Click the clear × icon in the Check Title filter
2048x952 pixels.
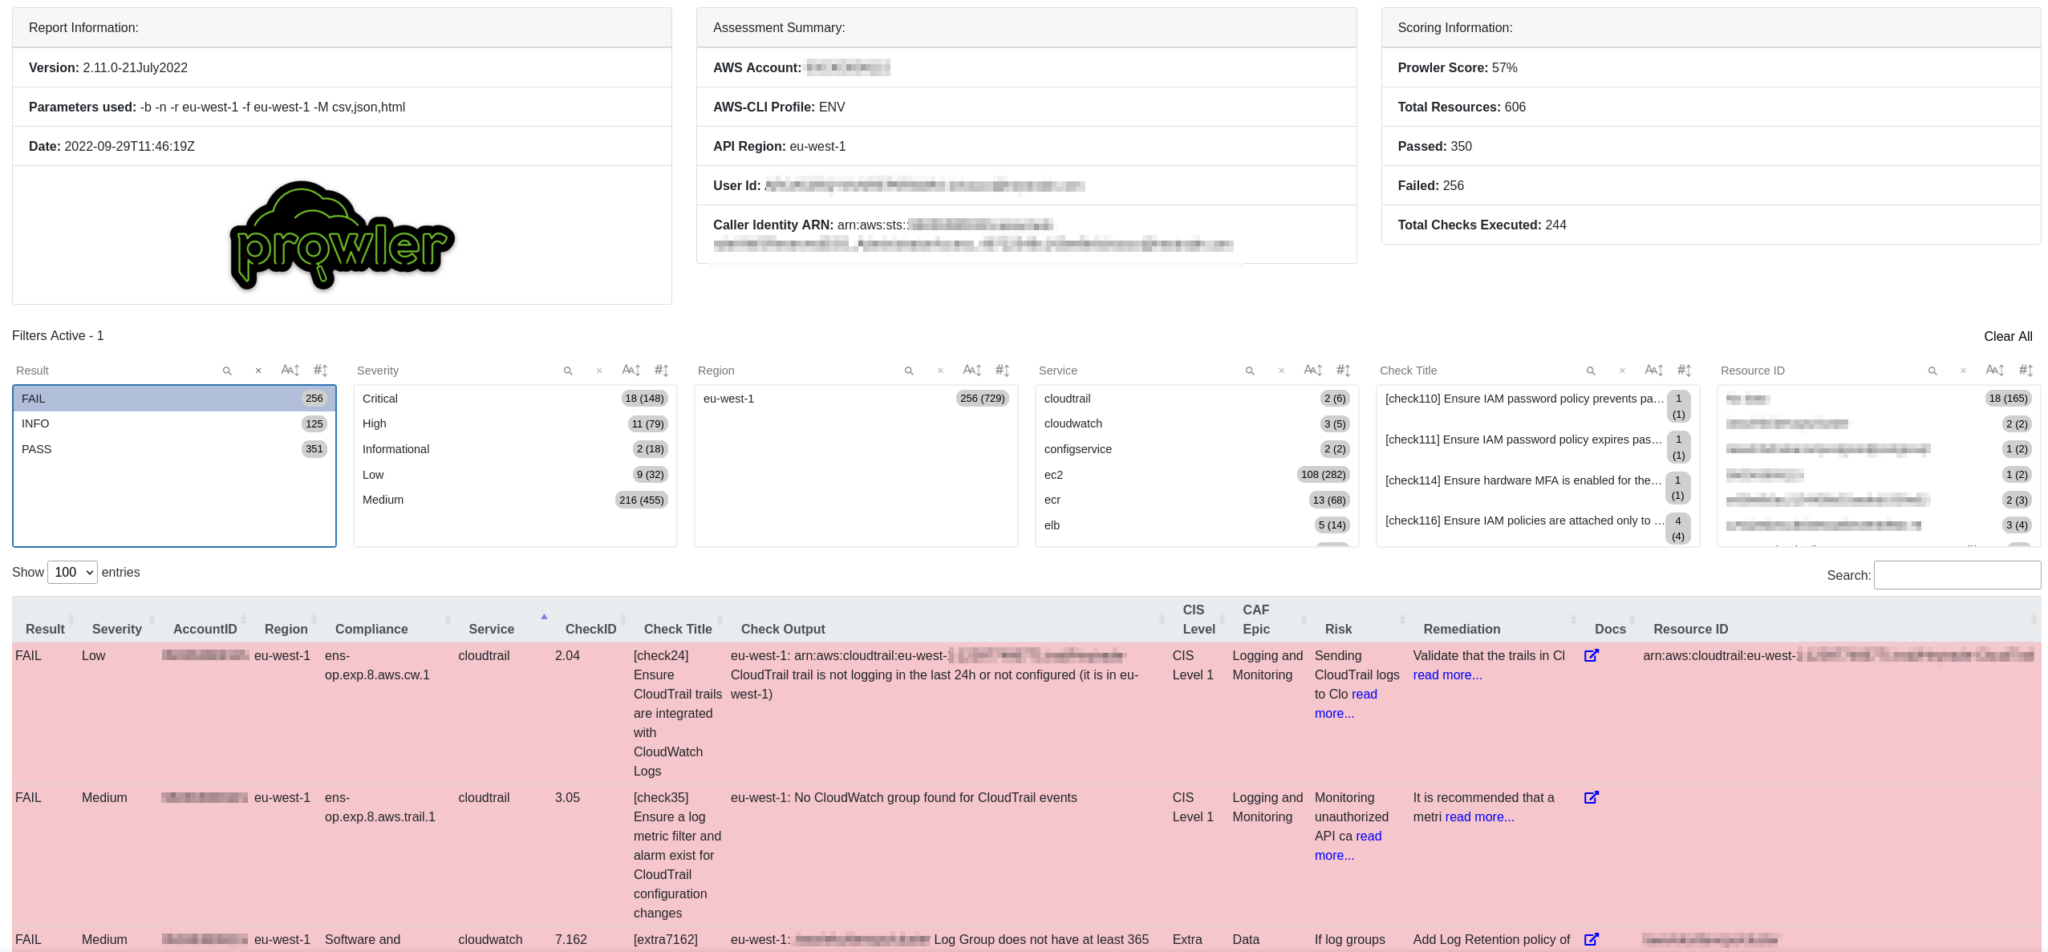tap(1623, 370)
